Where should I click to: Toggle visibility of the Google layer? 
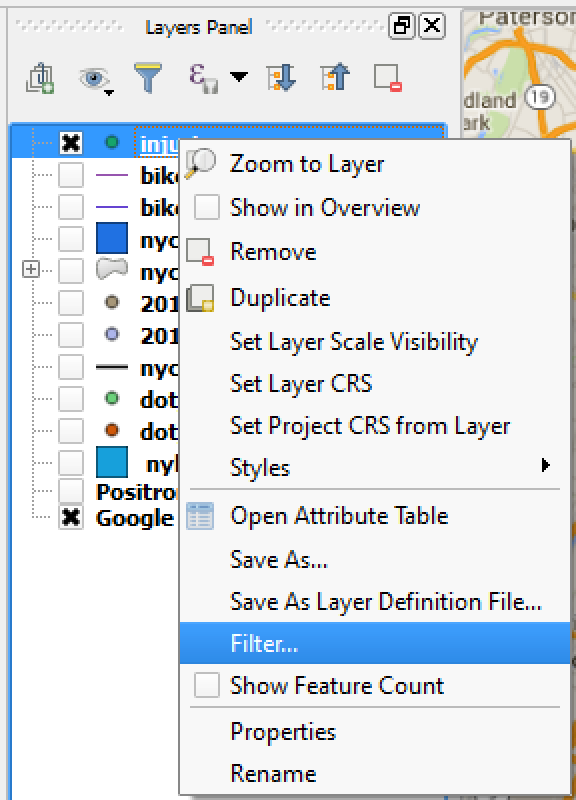point(70,518)
